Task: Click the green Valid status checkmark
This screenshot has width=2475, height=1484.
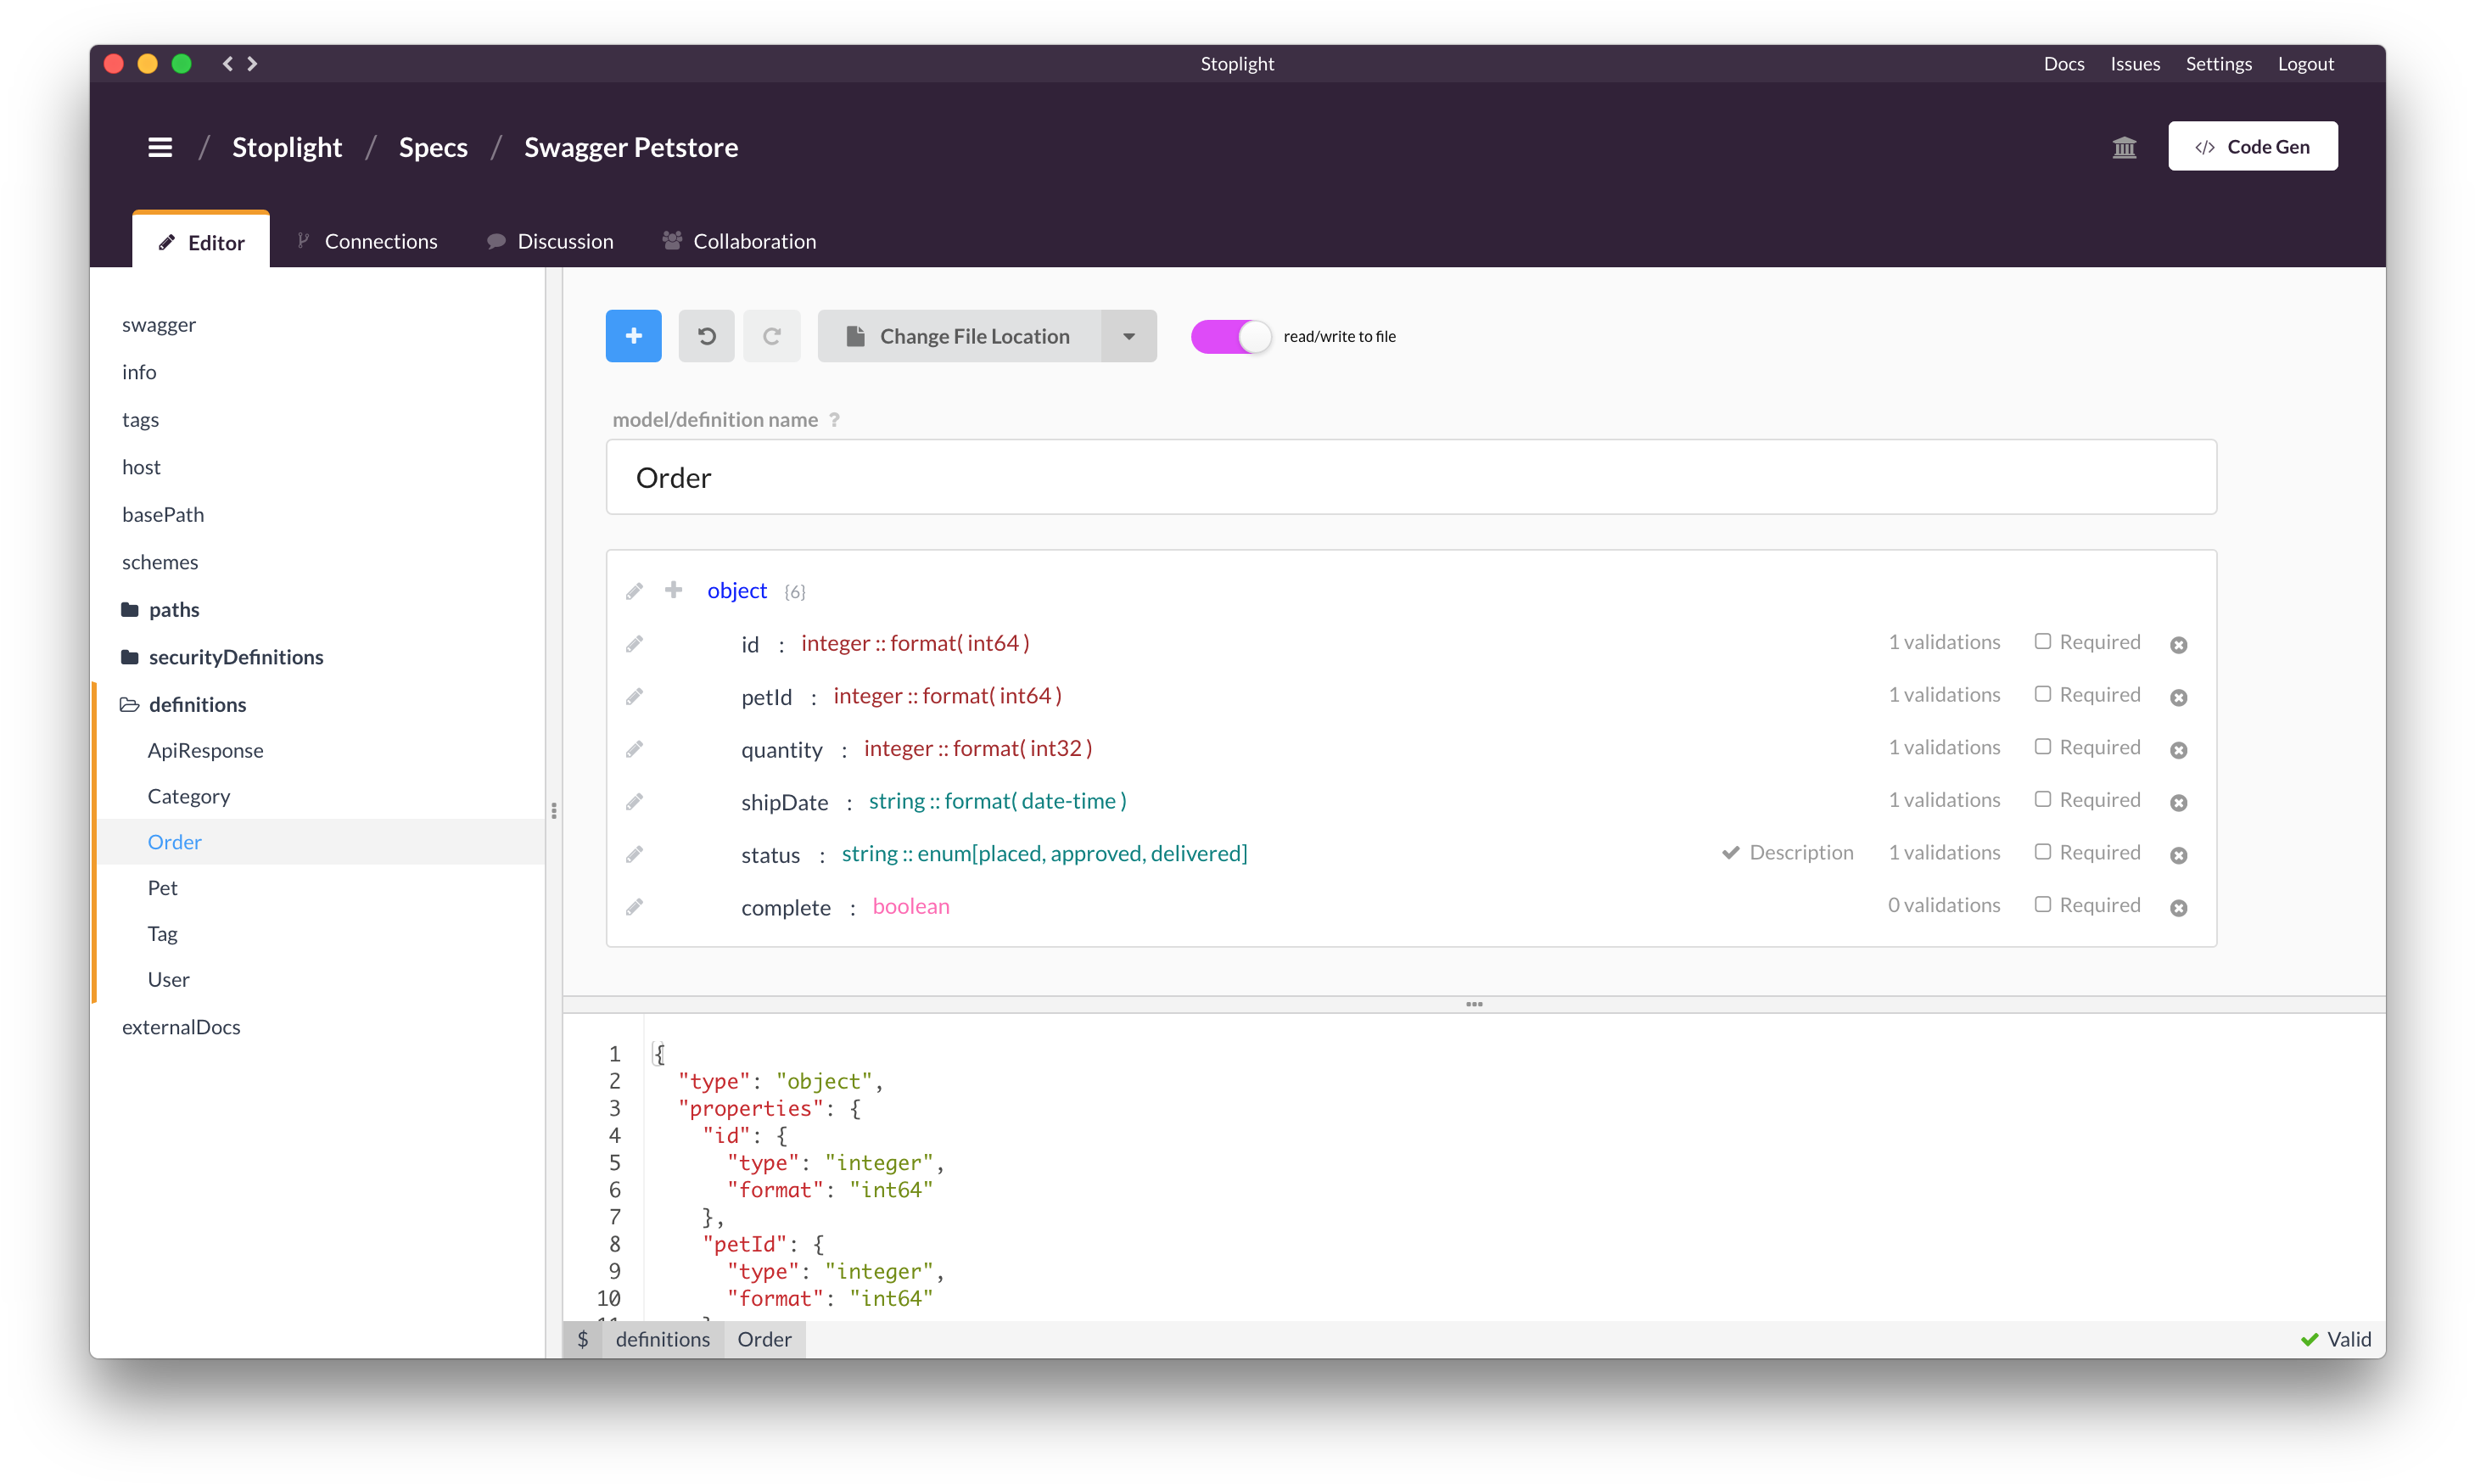Action: coord(2309,1340)
